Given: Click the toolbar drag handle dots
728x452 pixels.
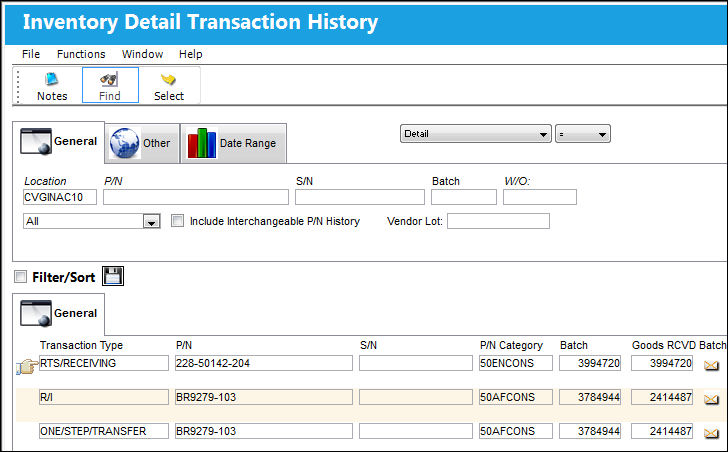Looking at the screenshot, I should coord(18,86).
